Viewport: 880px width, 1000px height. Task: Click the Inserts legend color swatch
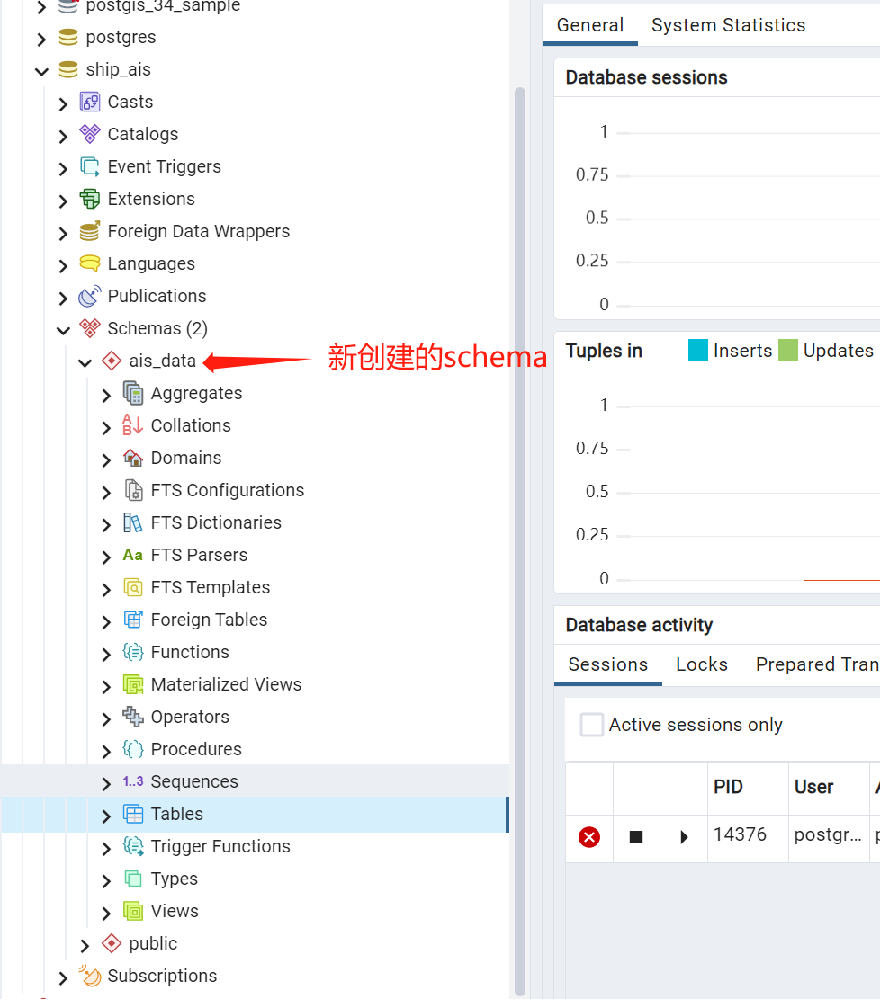(698, 350)
